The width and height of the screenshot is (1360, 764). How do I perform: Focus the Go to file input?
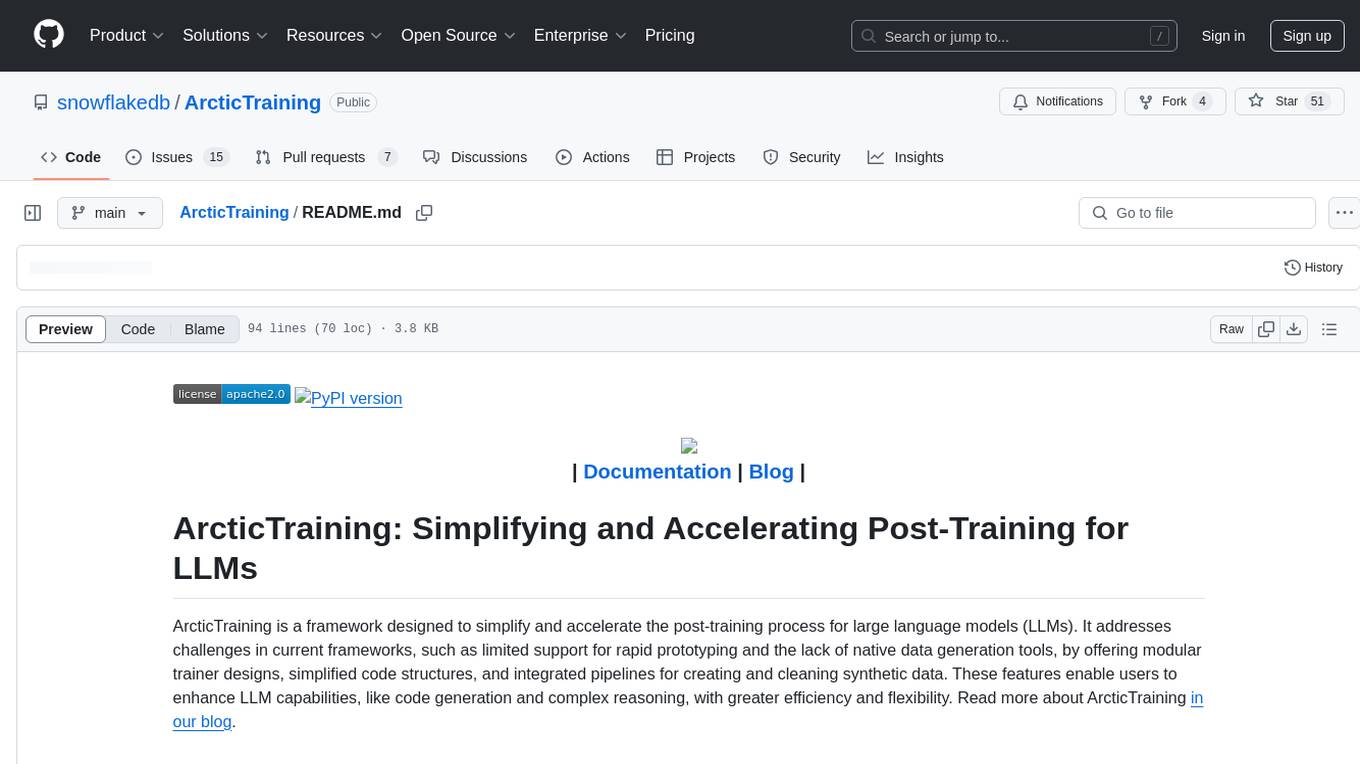coord(1197,213)
